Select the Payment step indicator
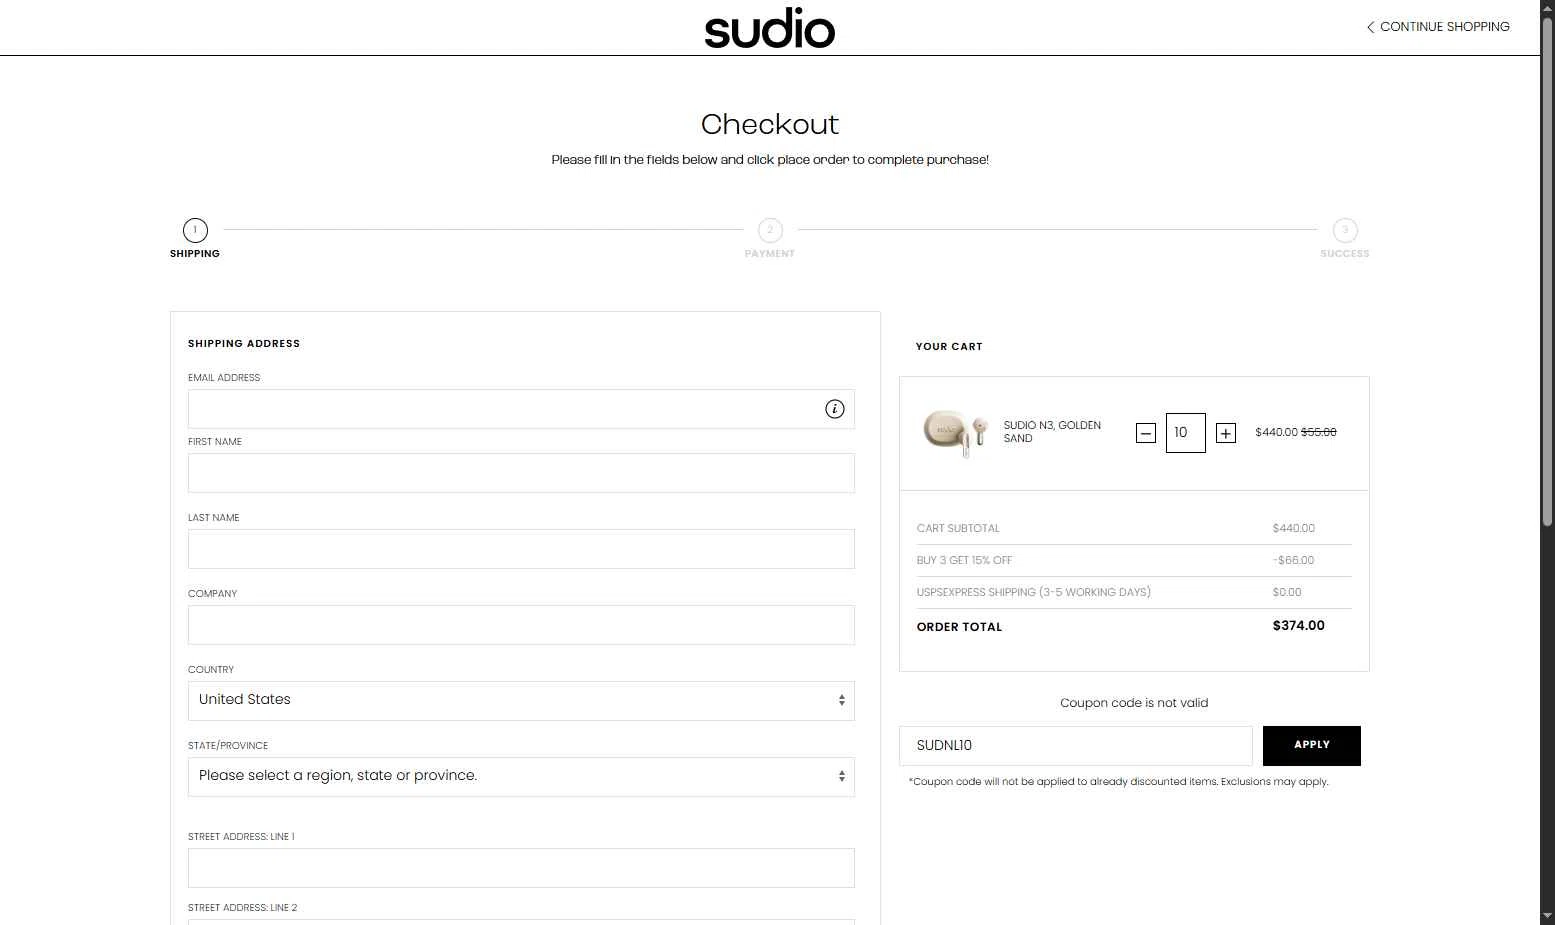Viewport: 1555px width, 925px height. coord(769,239)
